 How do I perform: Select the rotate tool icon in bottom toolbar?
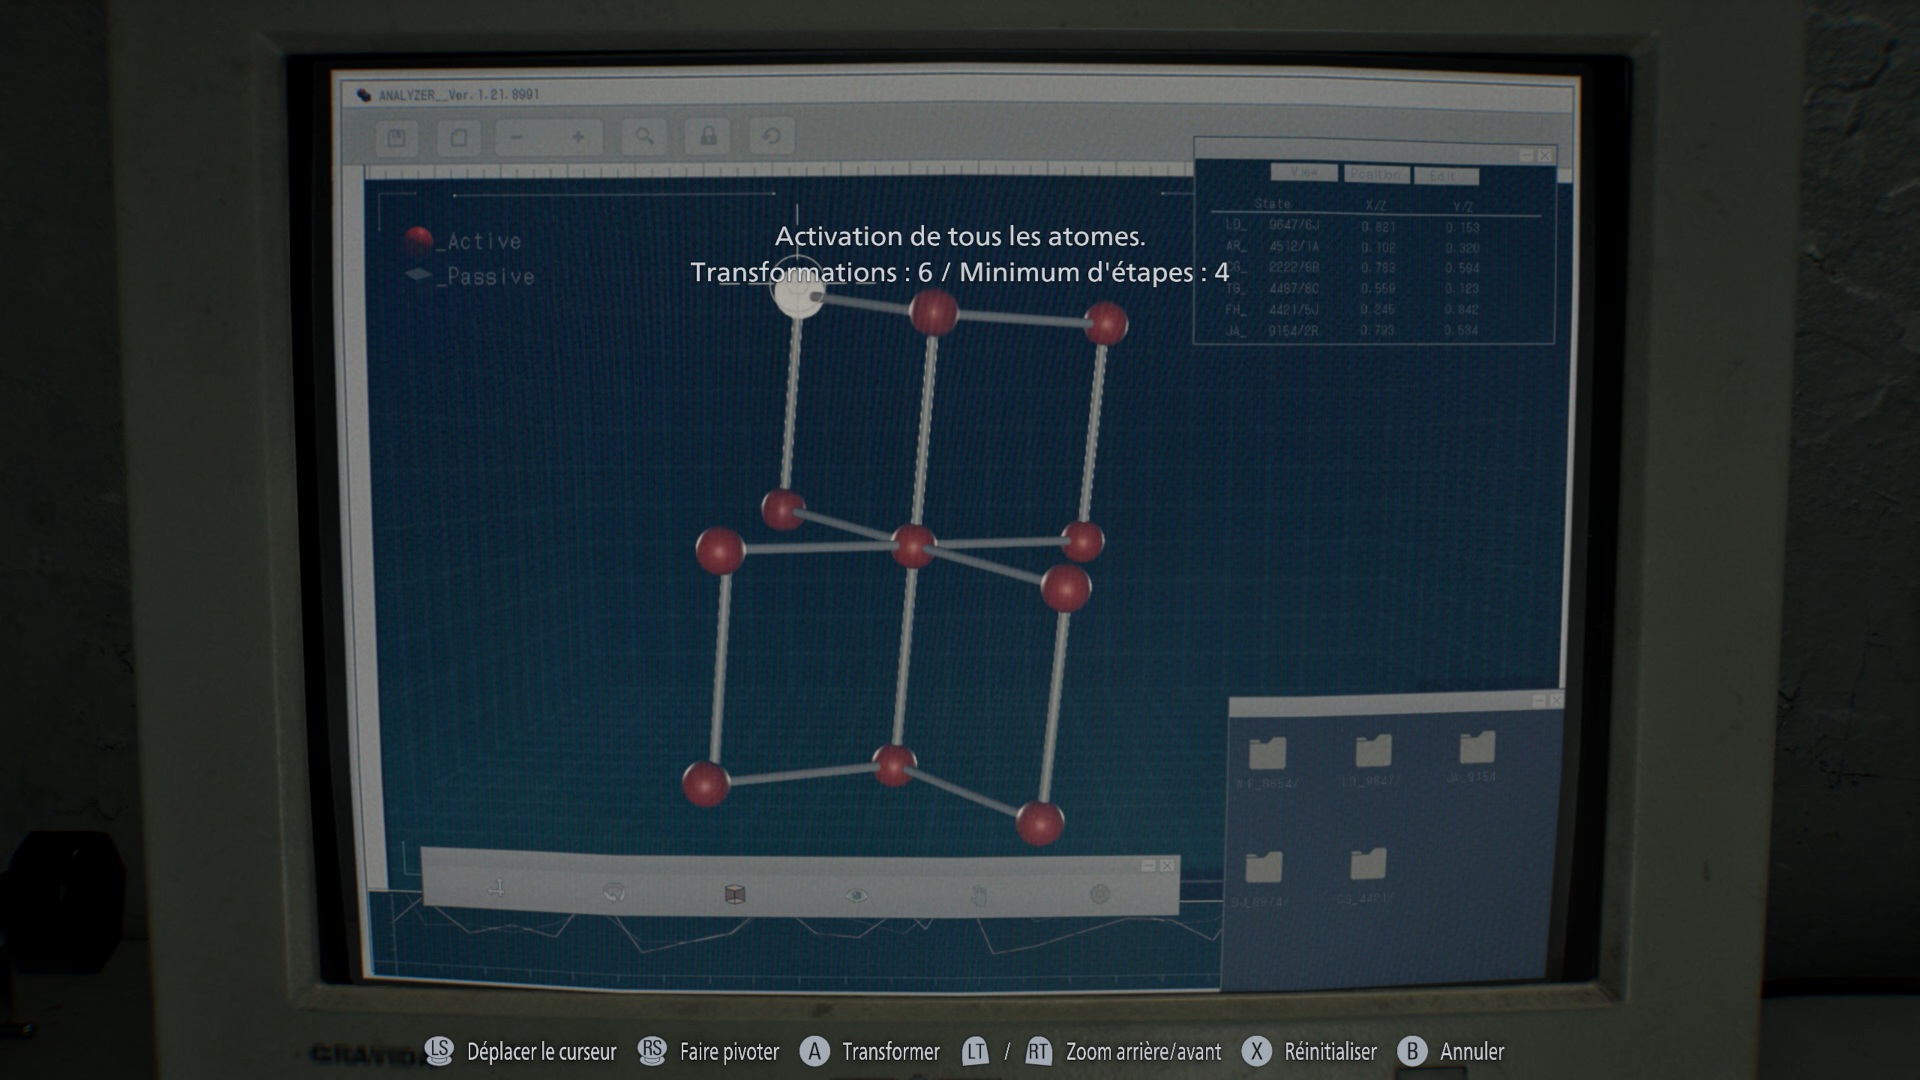point(614,893)
